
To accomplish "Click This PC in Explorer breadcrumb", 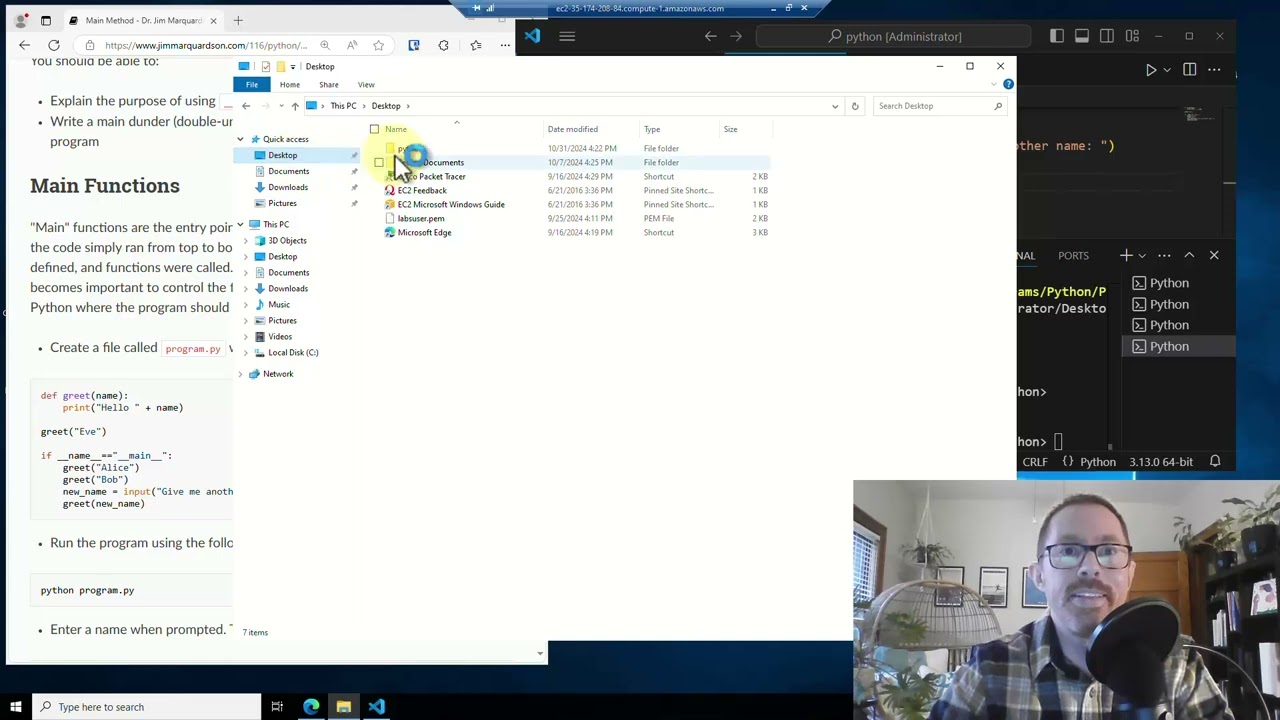I will (x=343, y=106).
